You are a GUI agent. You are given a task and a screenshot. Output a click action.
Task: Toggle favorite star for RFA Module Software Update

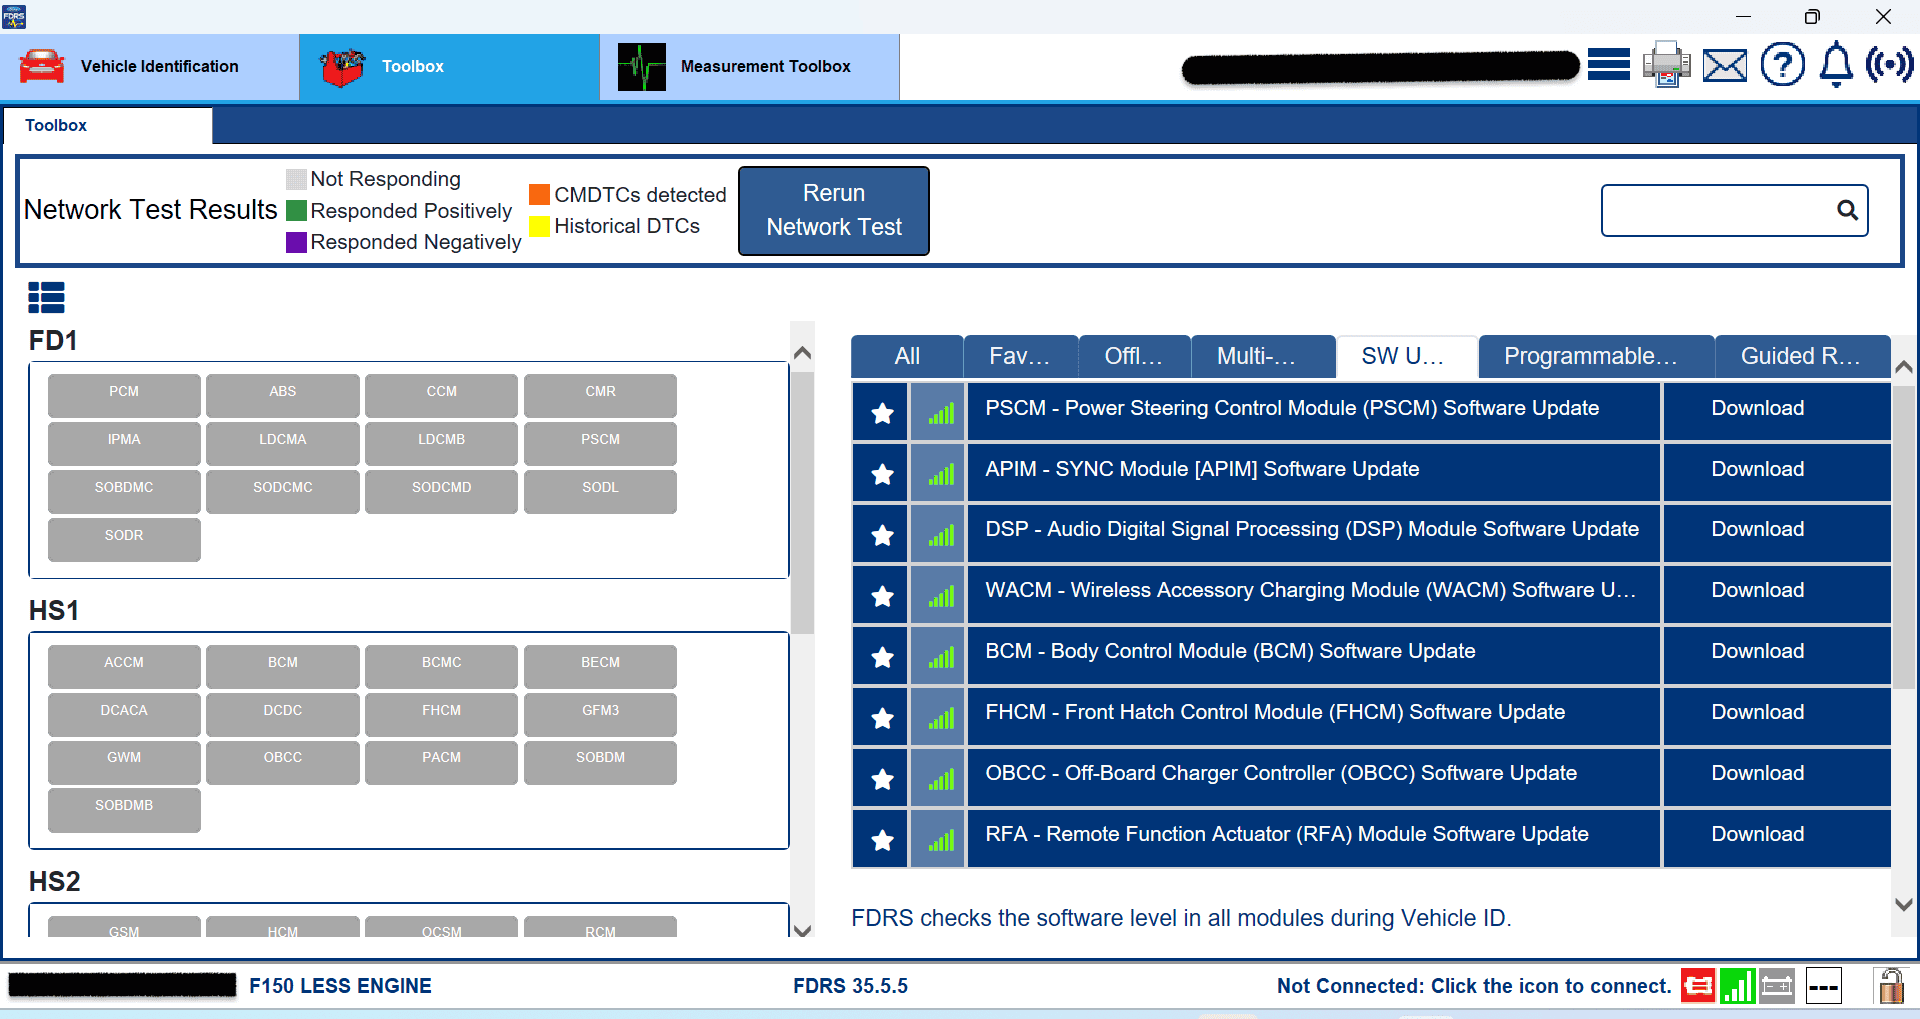click(x=881, y=840)
